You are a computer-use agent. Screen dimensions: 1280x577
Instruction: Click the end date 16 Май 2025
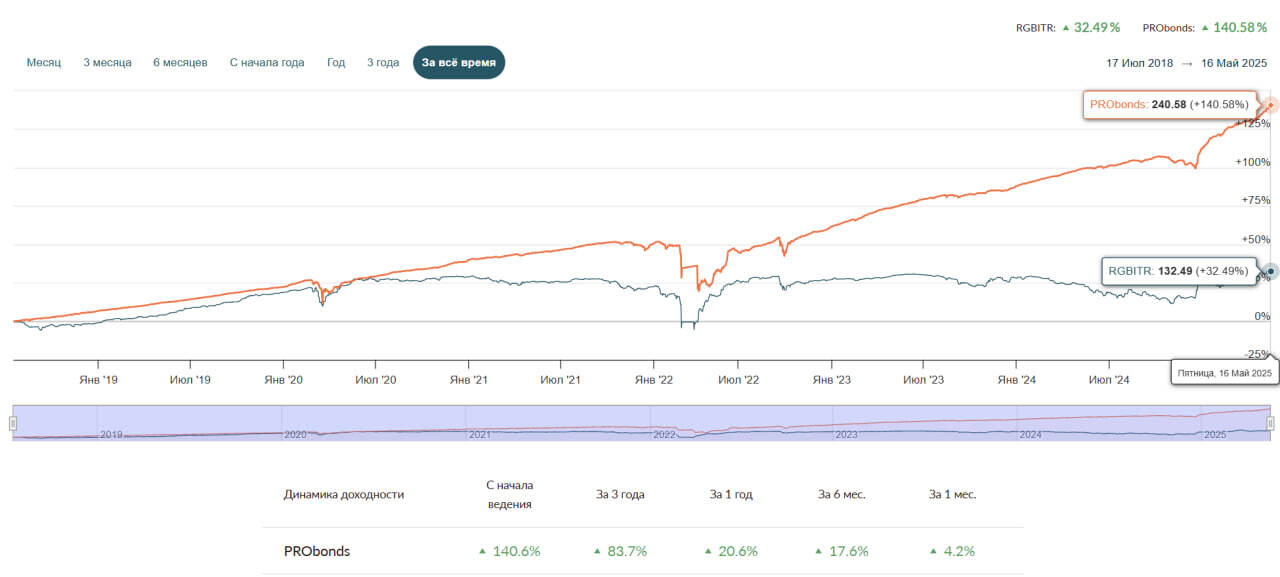(x=1234, y=62)
